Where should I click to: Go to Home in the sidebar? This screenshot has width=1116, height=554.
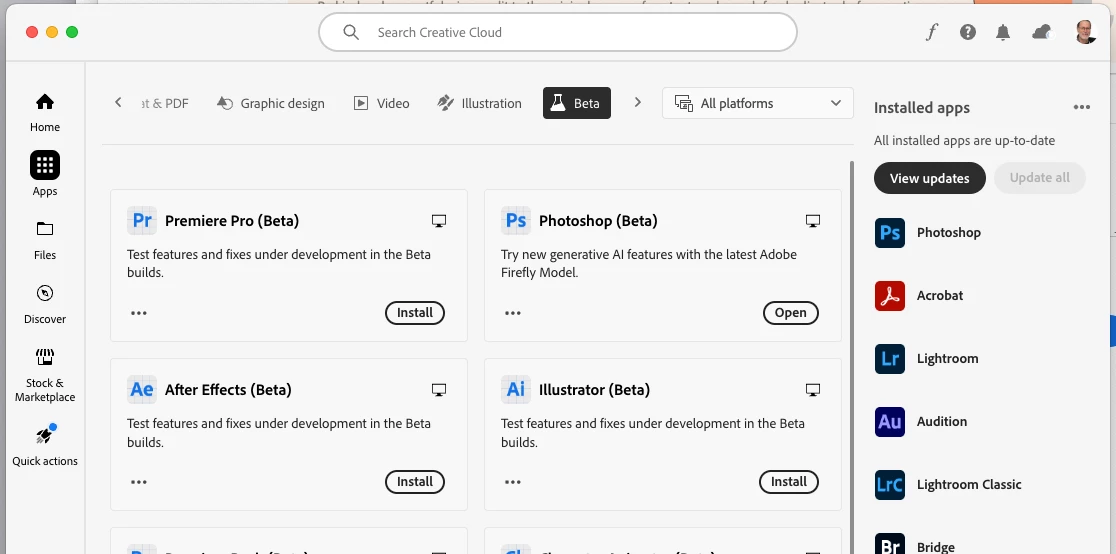point(45,111)
